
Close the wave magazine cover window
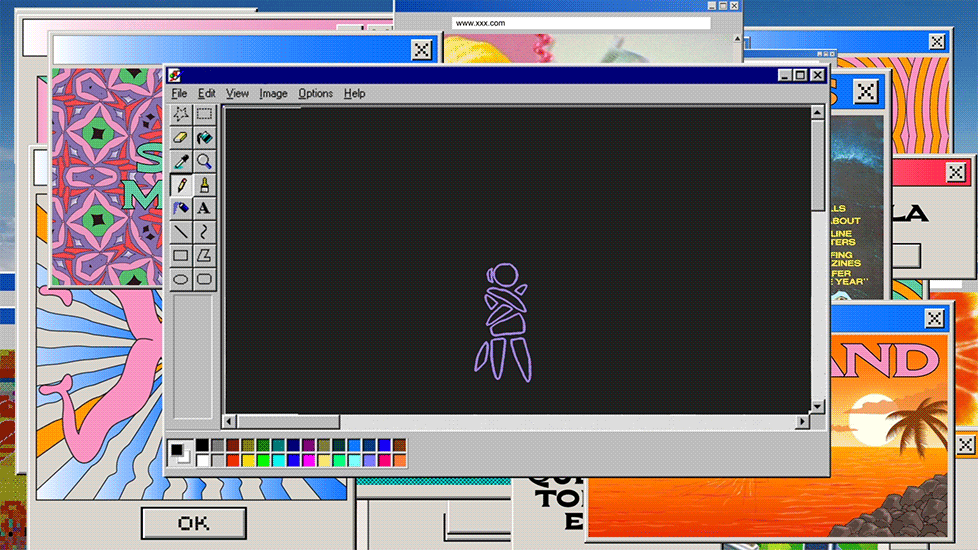pyautogui.click(x=865, y=92)
